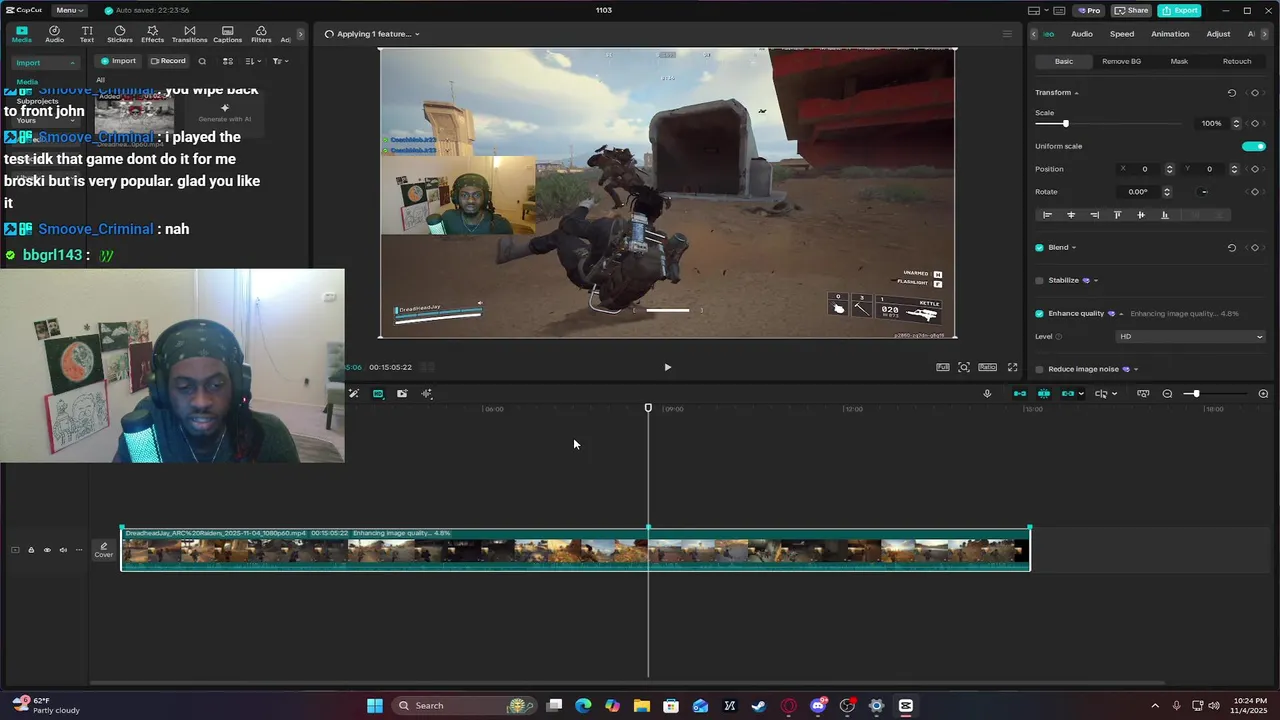Select the Remove BG sub-tab

[x=1121, y=61]
